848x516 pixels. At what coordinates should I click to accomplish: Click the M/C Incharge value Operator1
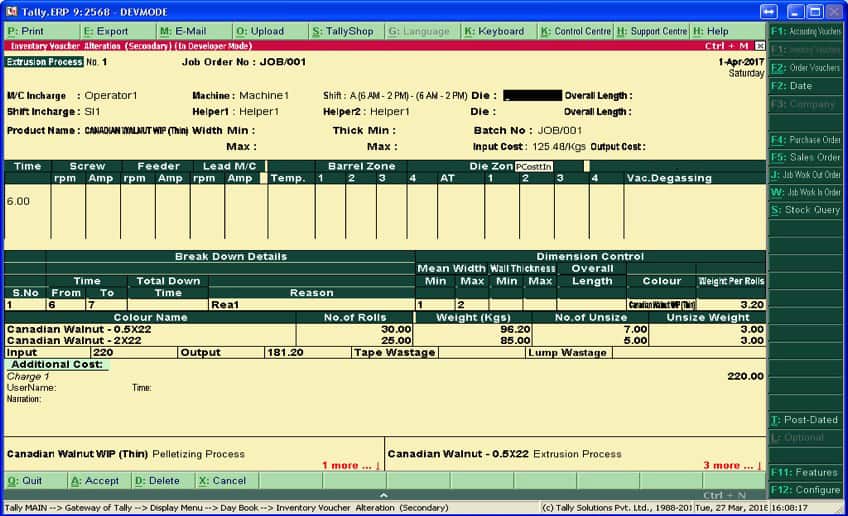coord(111,95)
